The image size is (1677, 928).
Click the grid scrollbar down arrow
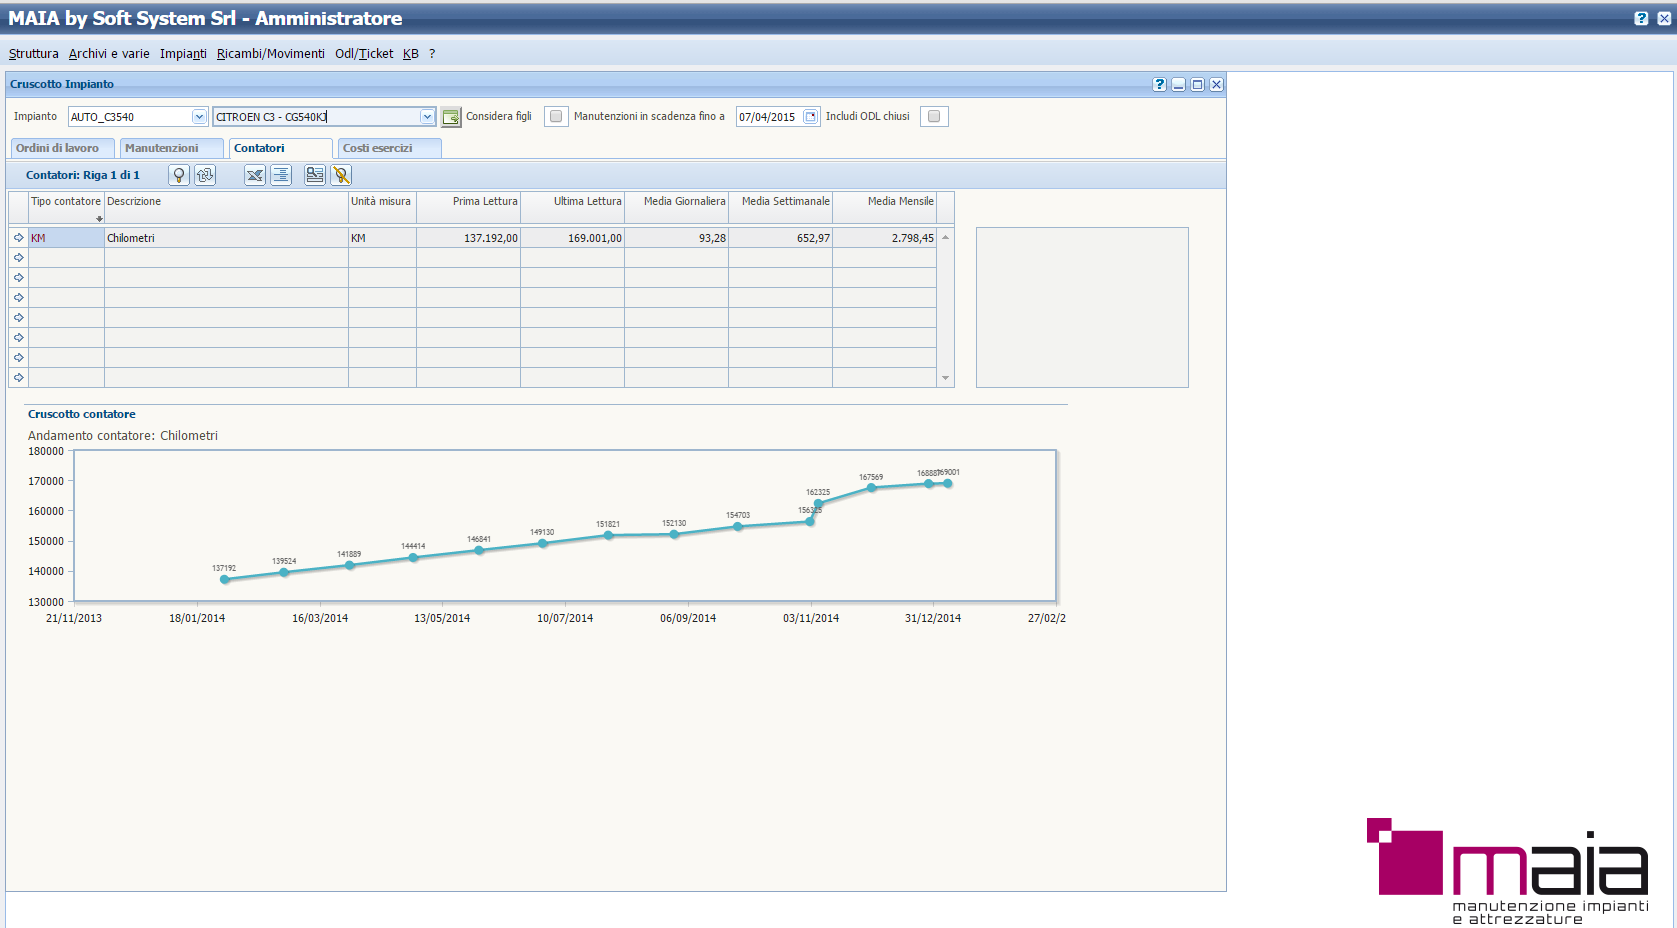click(x=945, y=378)
